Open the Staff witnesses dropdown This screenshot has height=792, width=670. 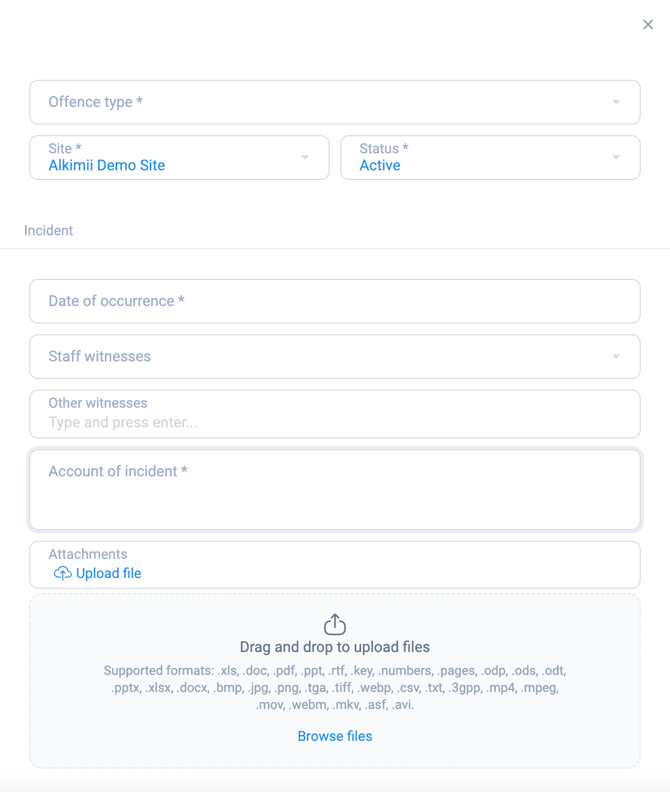tap(320, 356)
